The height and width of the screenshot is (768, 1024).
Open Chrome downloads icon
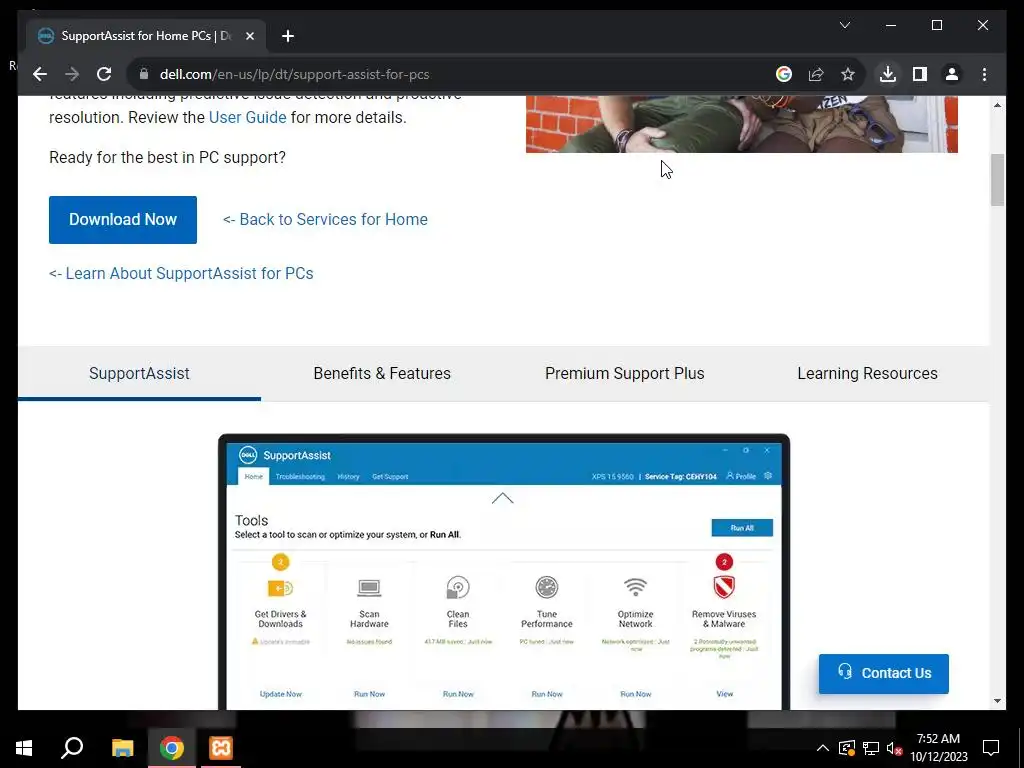tap(888, 74)
